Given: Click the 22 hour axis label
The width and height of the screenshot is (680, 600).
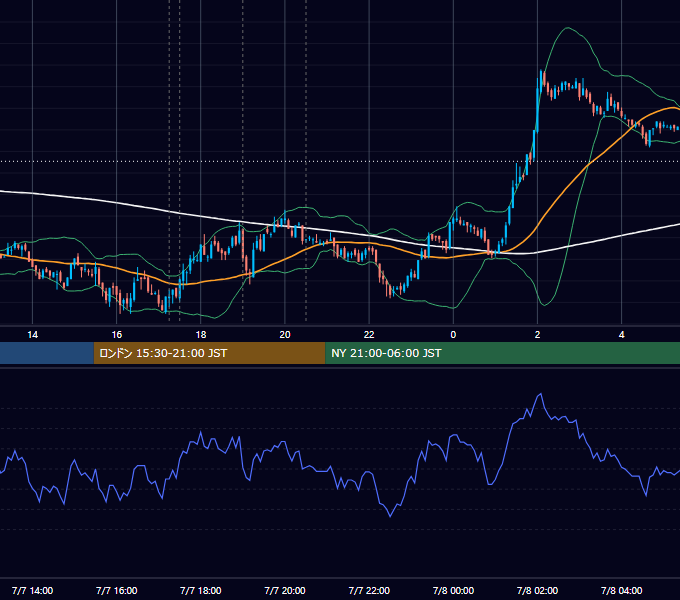Looking at the screenshot, I should [369, 335].
